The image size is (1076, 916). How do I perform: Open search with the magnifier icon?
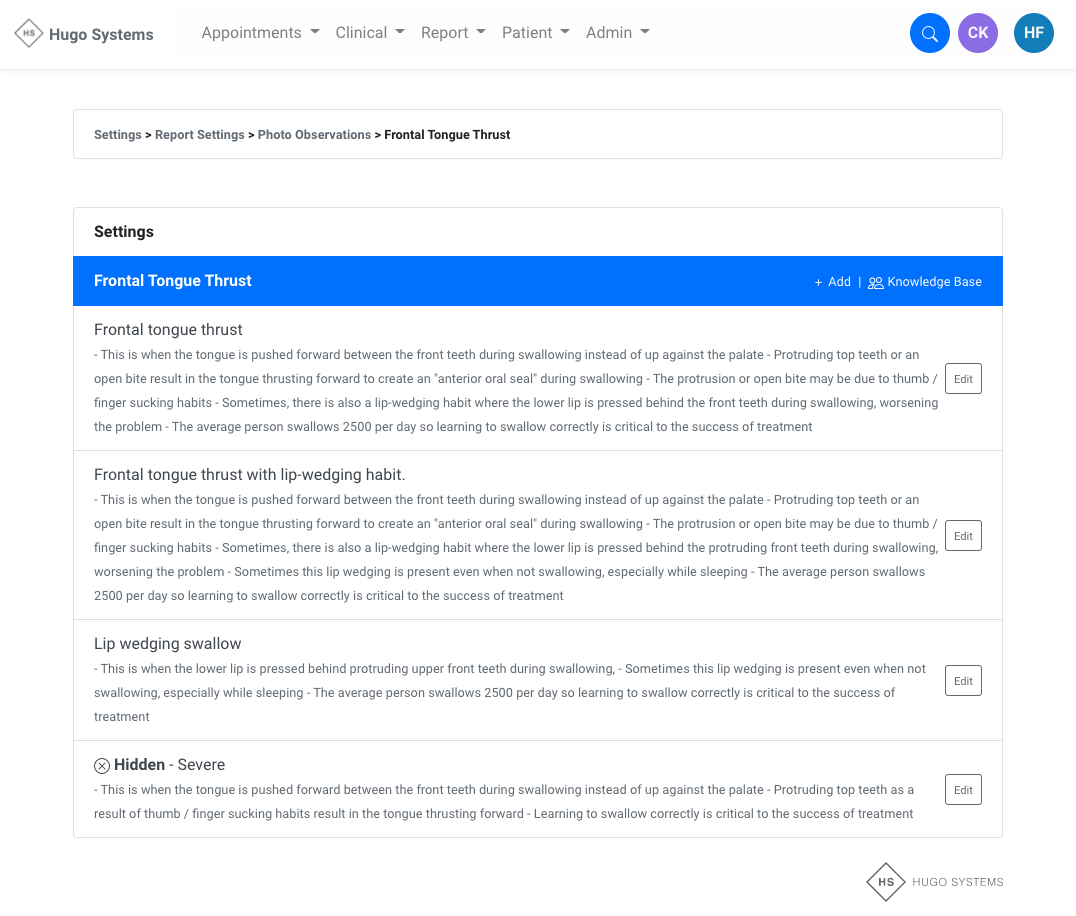click(x=929, y=34)
